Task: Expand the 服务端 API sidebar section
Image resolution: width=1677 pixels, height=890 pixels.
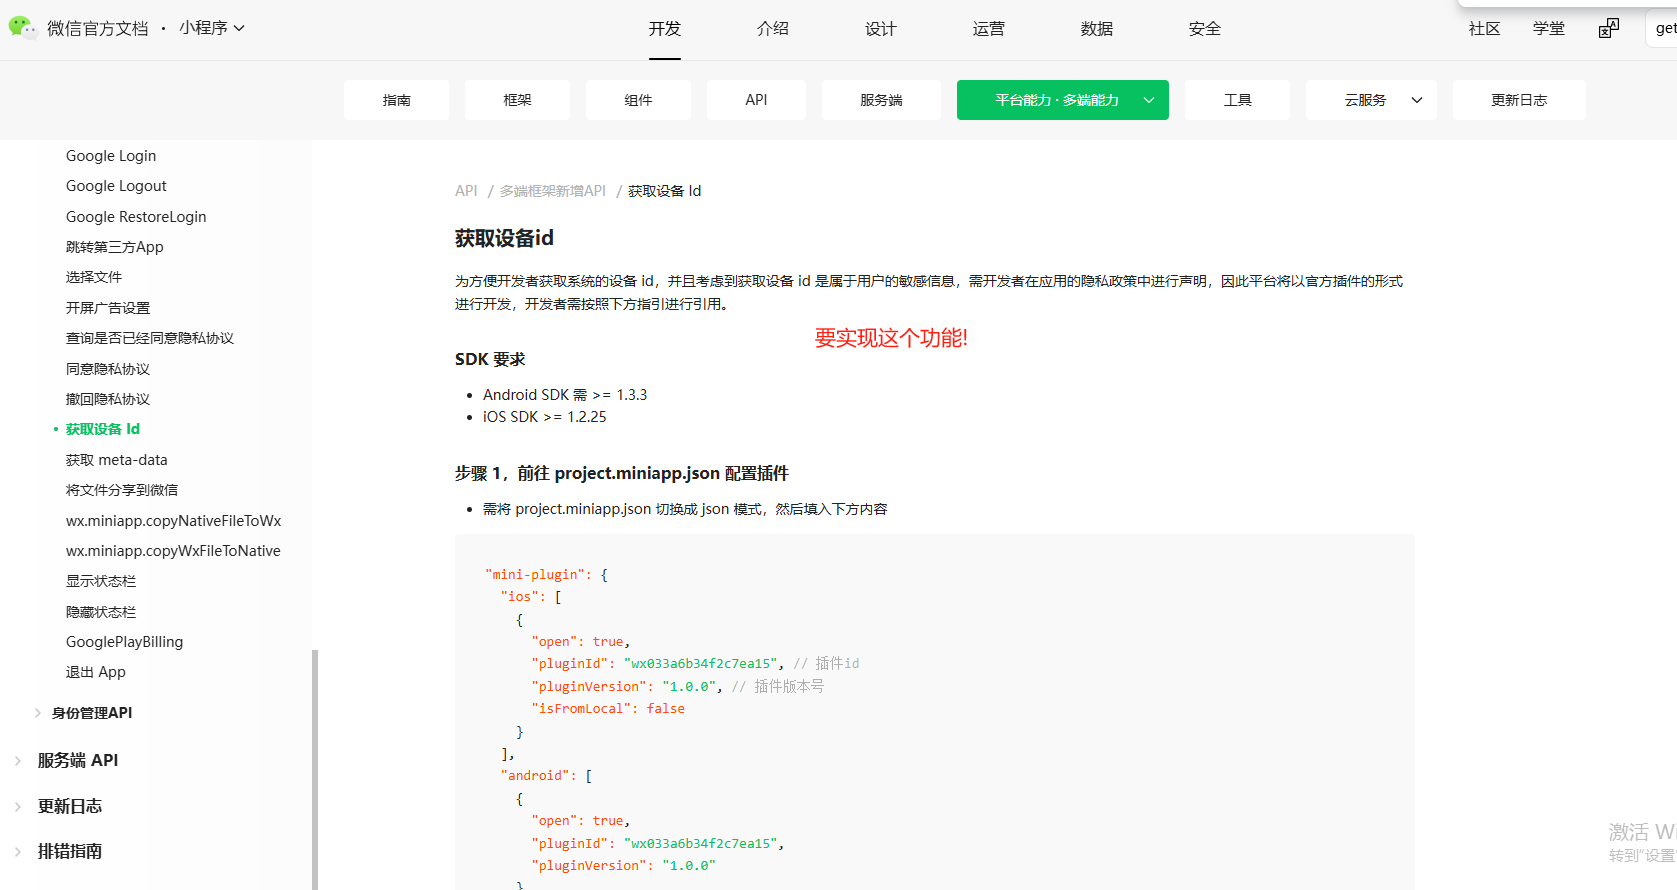Action: pos(18,761)
